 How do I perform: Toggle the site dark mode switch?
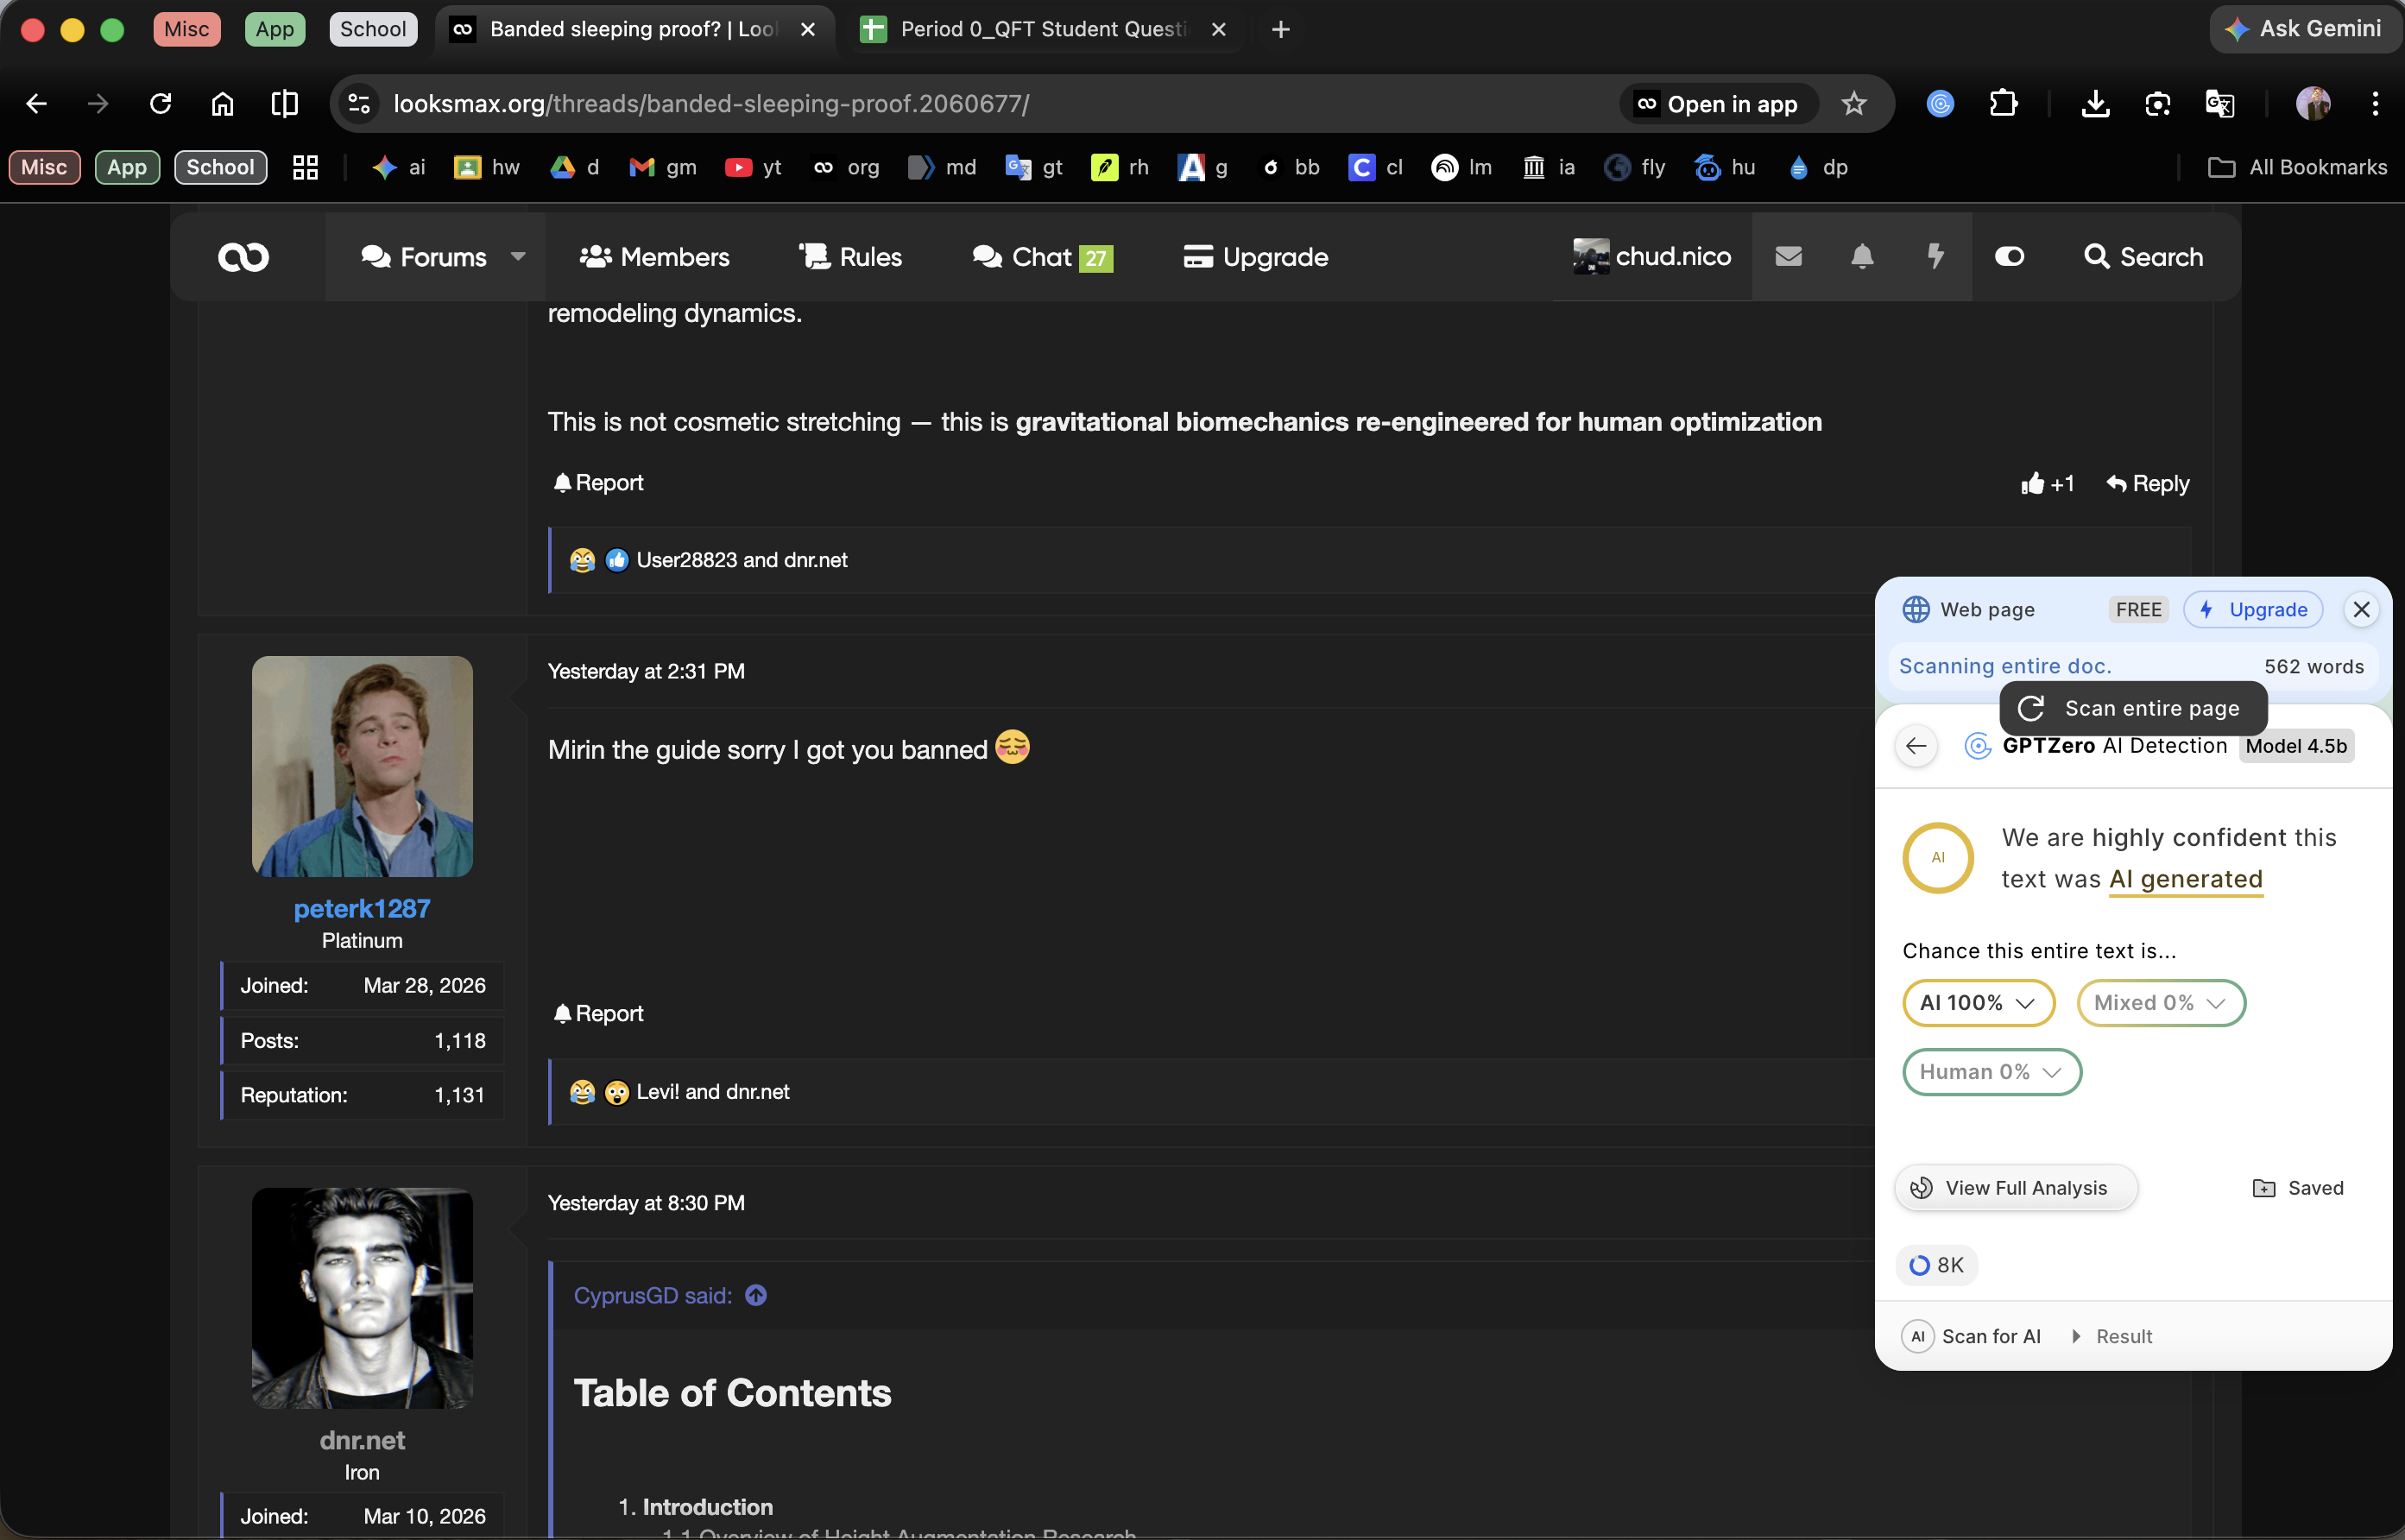2009,256
